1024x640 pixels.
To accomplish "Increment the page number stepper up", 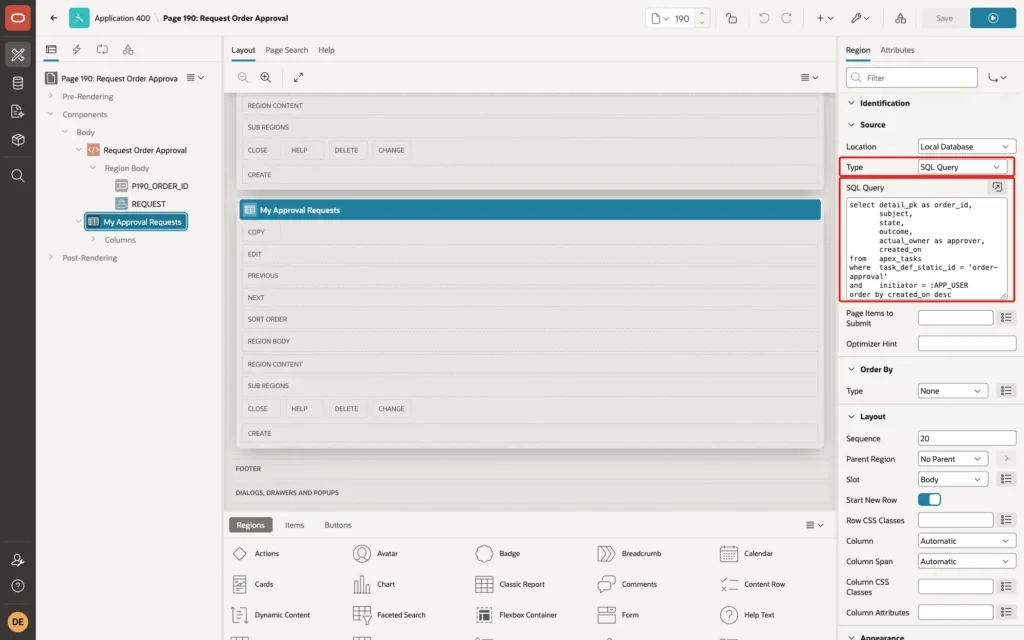I will click(702, 13).
